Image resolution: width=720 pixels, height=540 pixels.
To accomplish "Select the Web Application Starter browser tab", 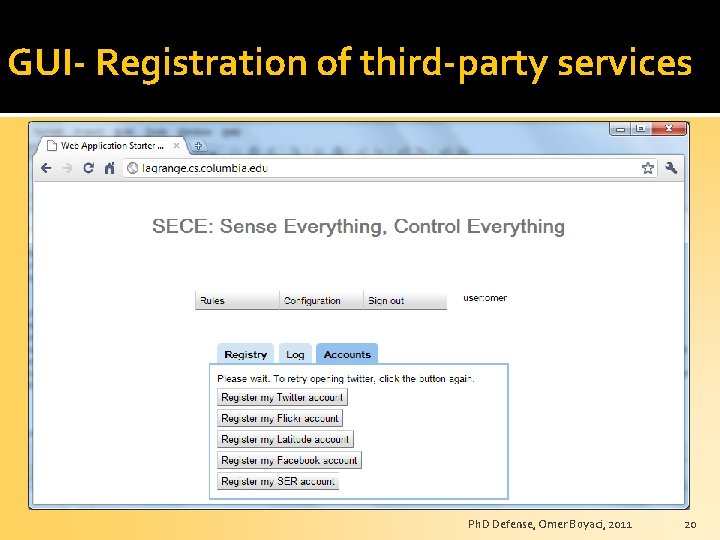I will (112, 146).
